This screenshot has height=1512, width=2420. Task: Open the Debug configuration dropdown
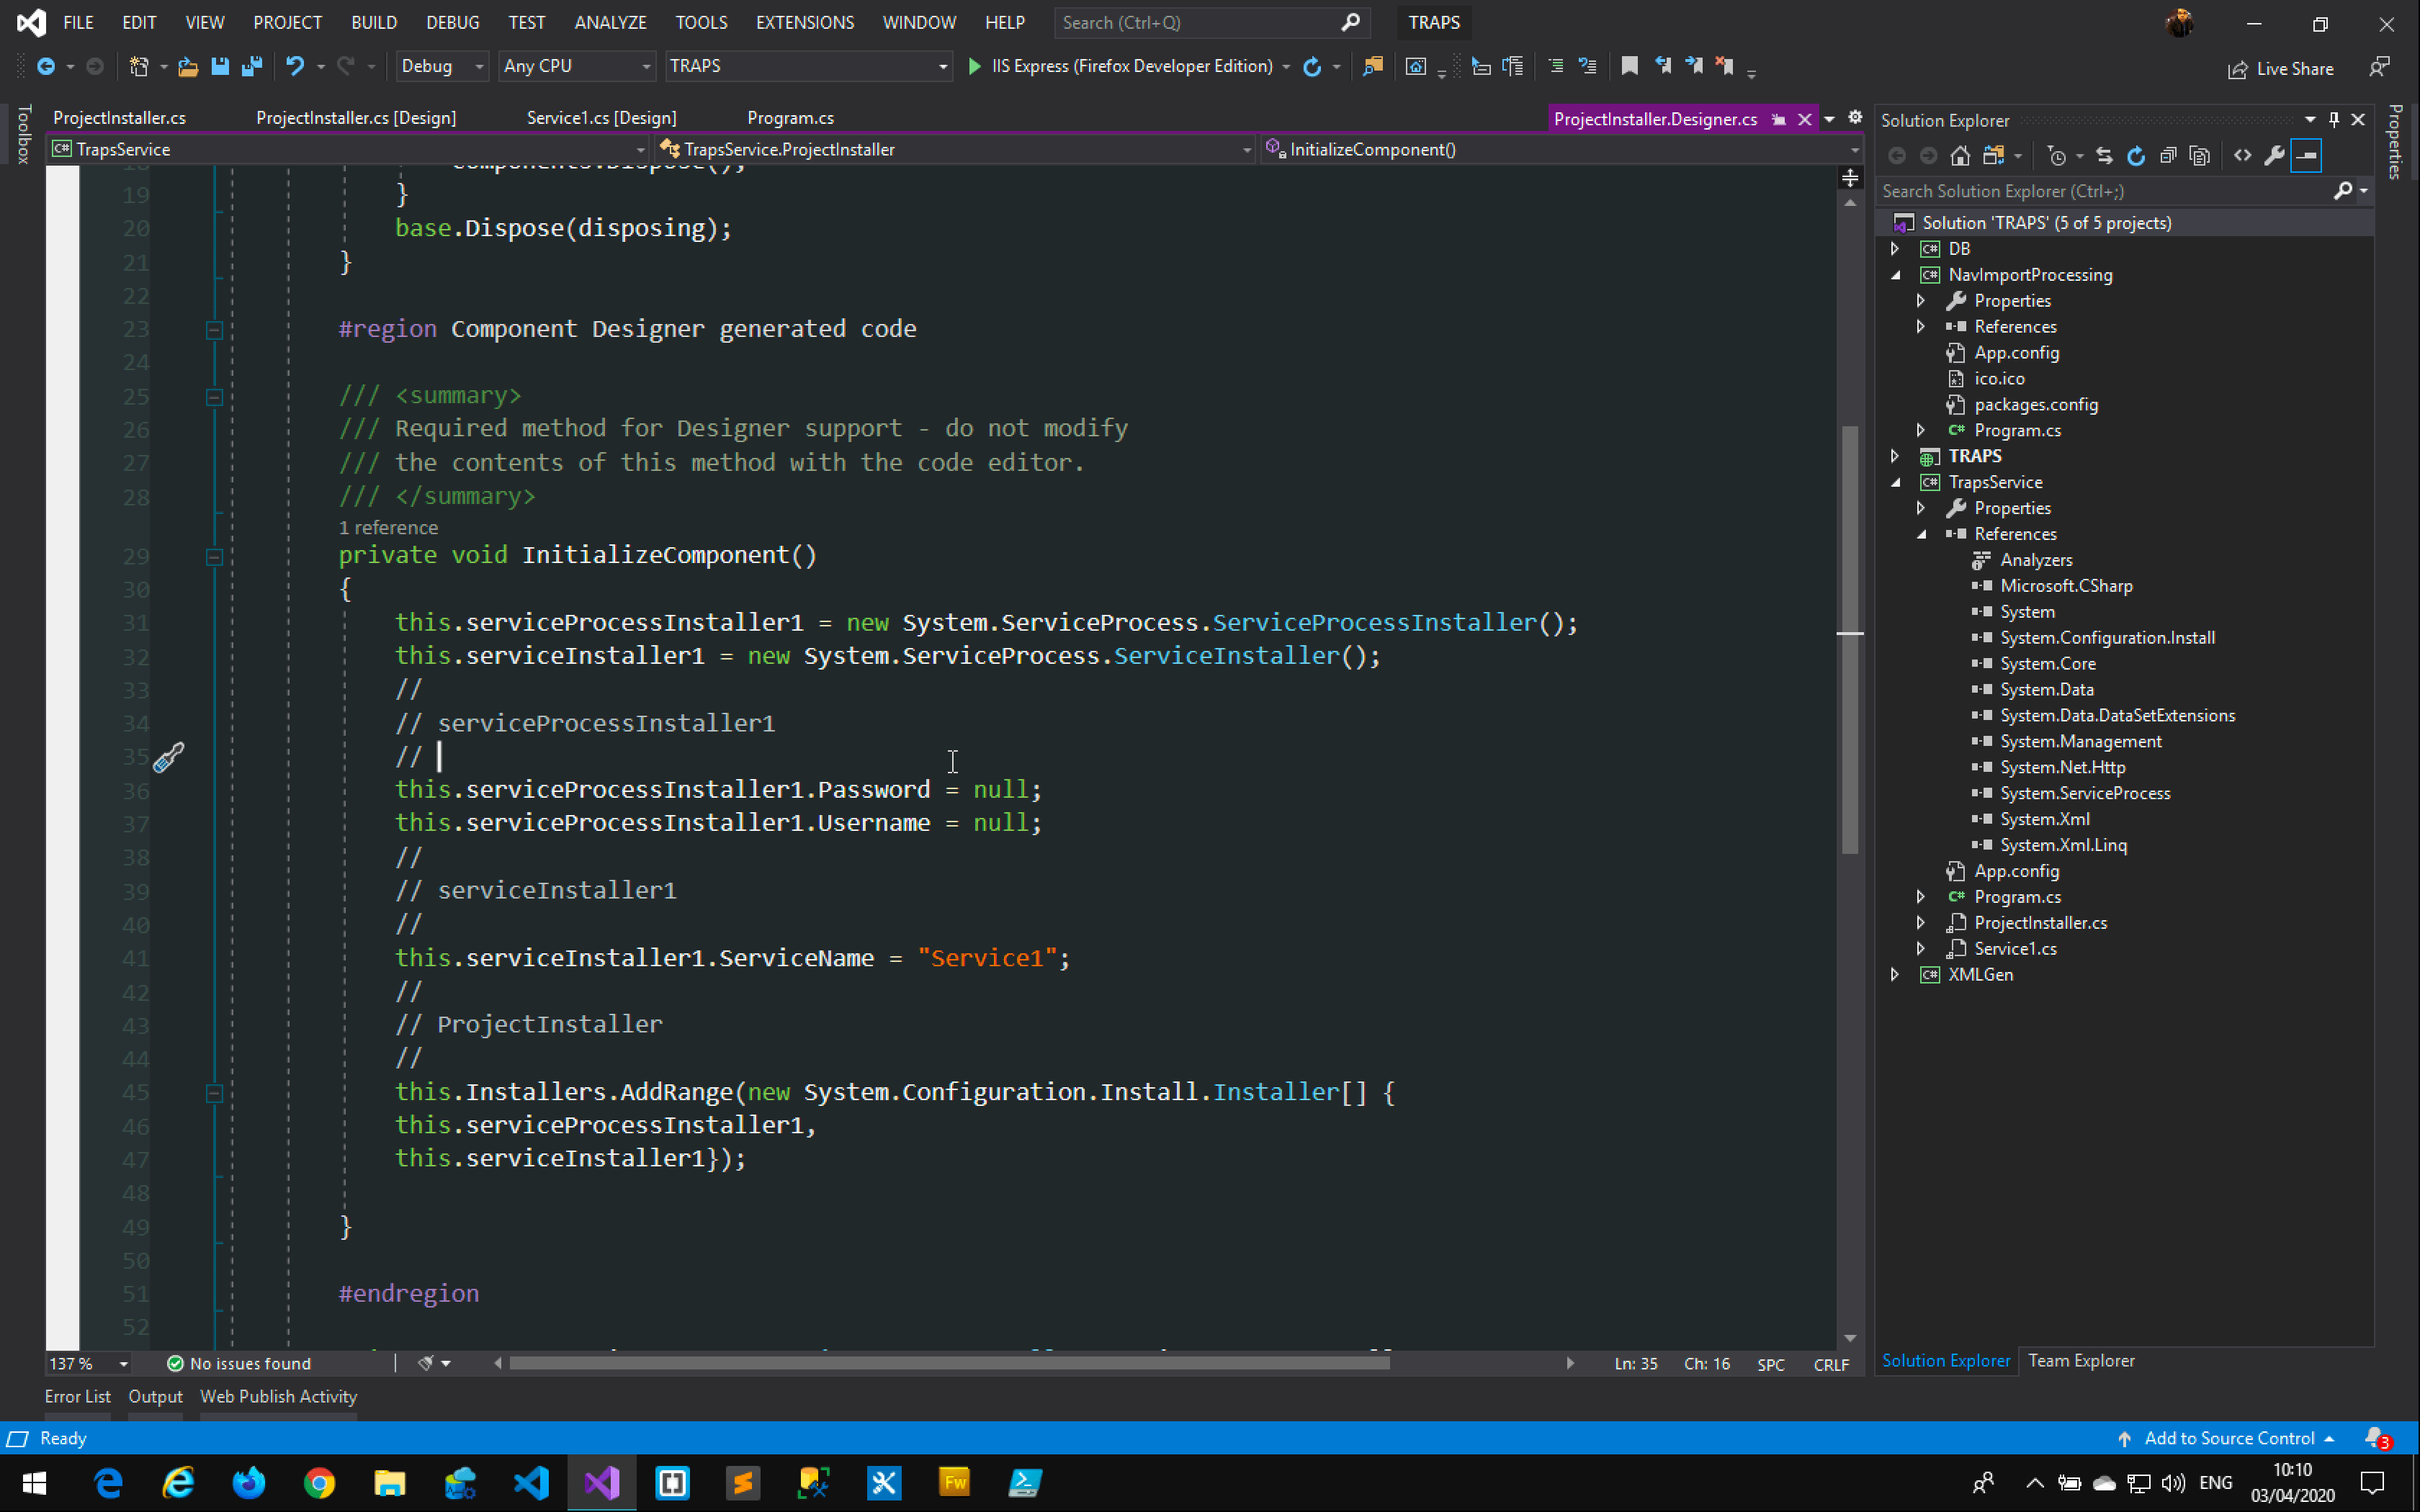[441, 66]
